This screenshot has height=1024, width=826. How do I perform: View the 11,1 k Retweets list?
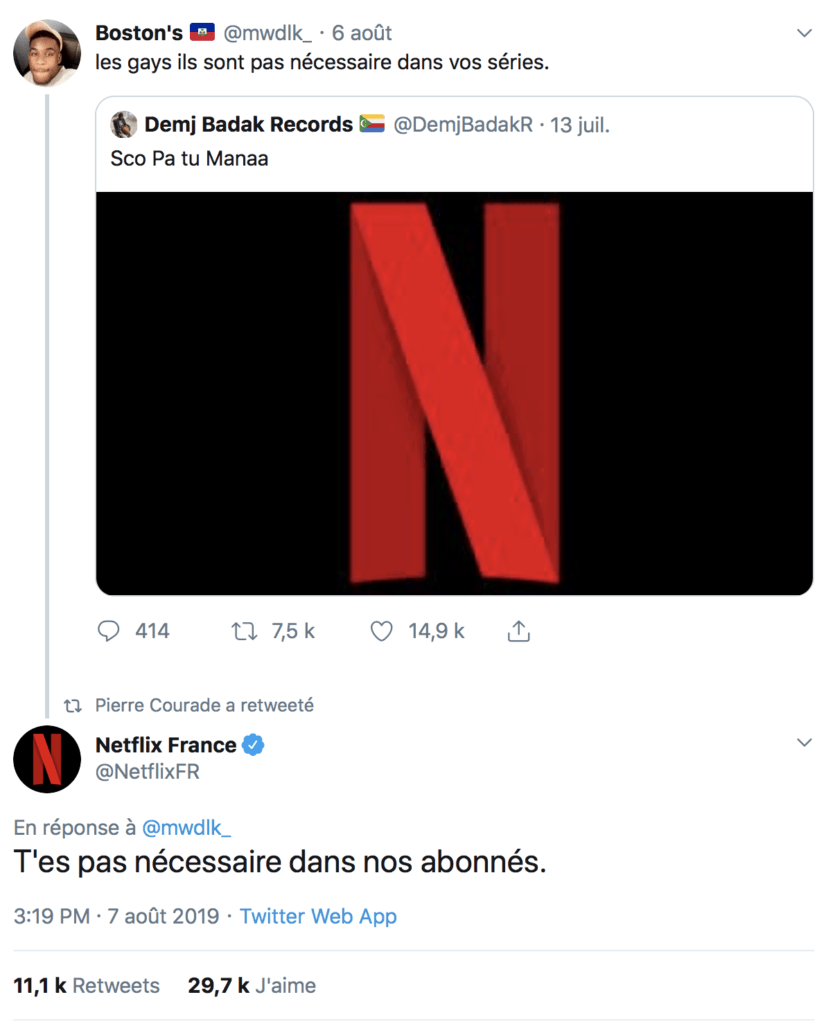[86, 985]
